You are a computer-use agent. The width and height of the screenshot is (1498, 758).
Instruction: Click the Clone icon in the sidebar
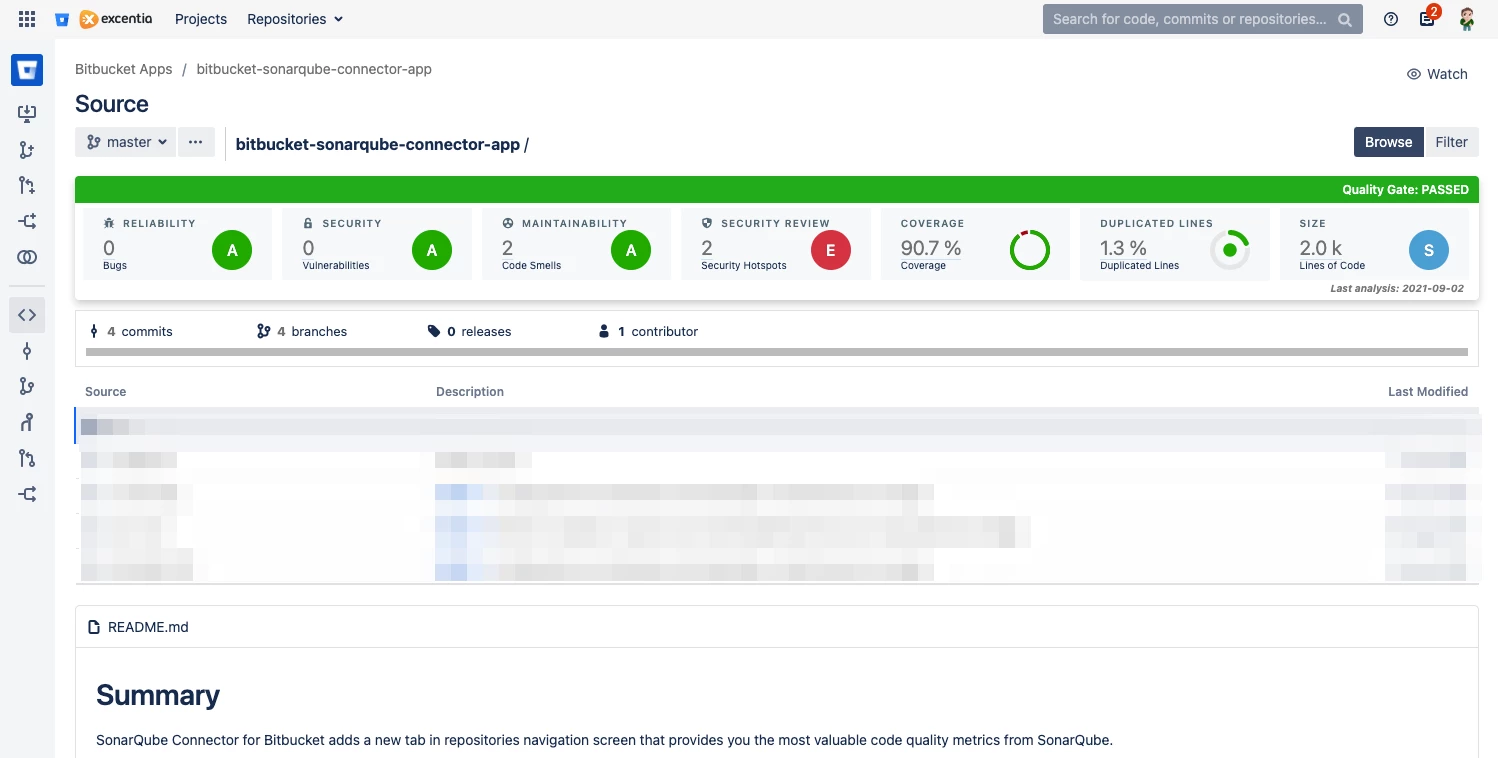[27, 114]
